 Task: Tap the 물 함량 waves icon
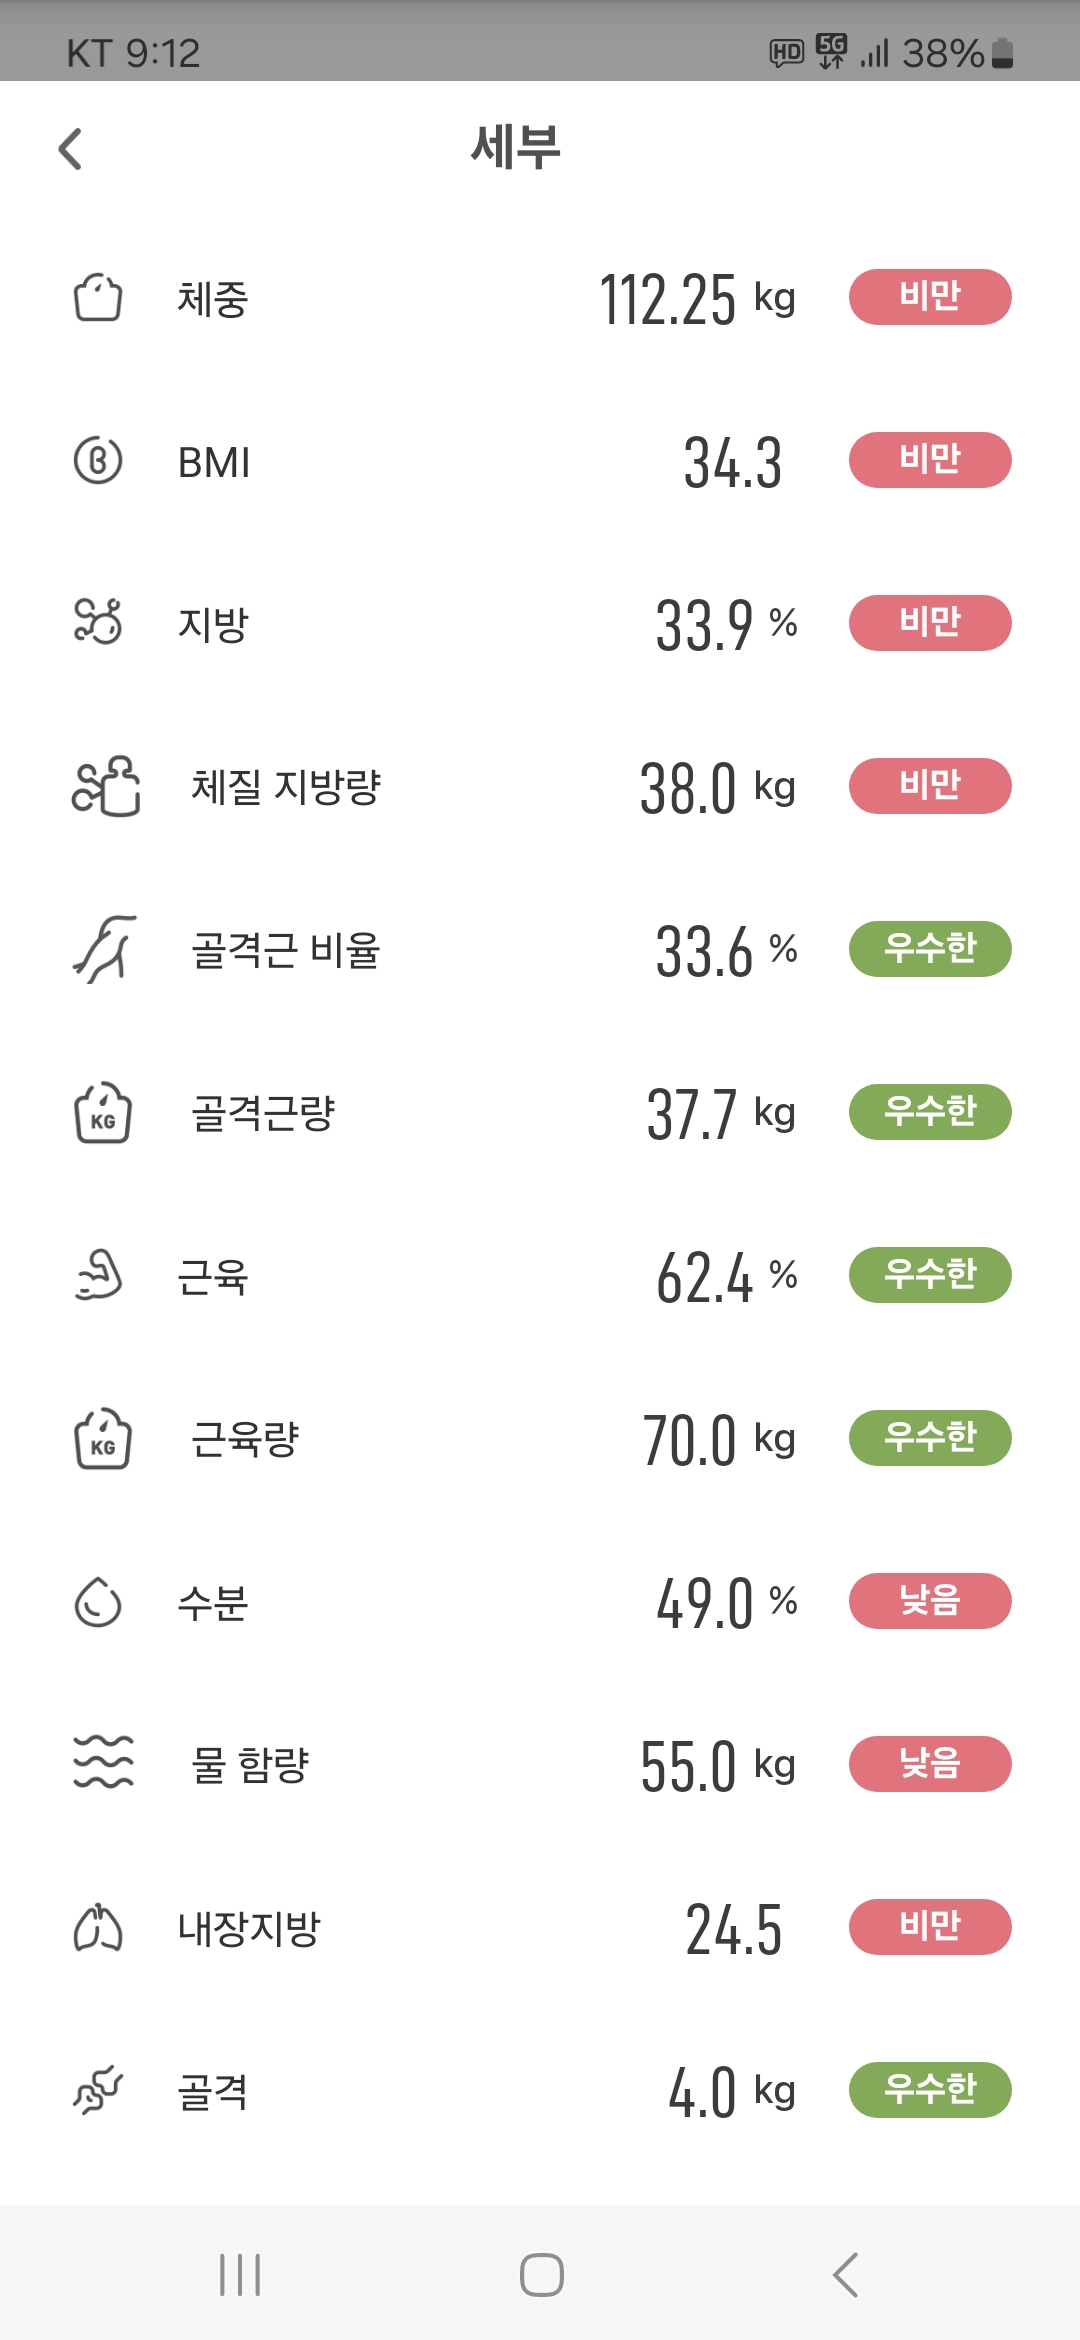point(103,1762)
